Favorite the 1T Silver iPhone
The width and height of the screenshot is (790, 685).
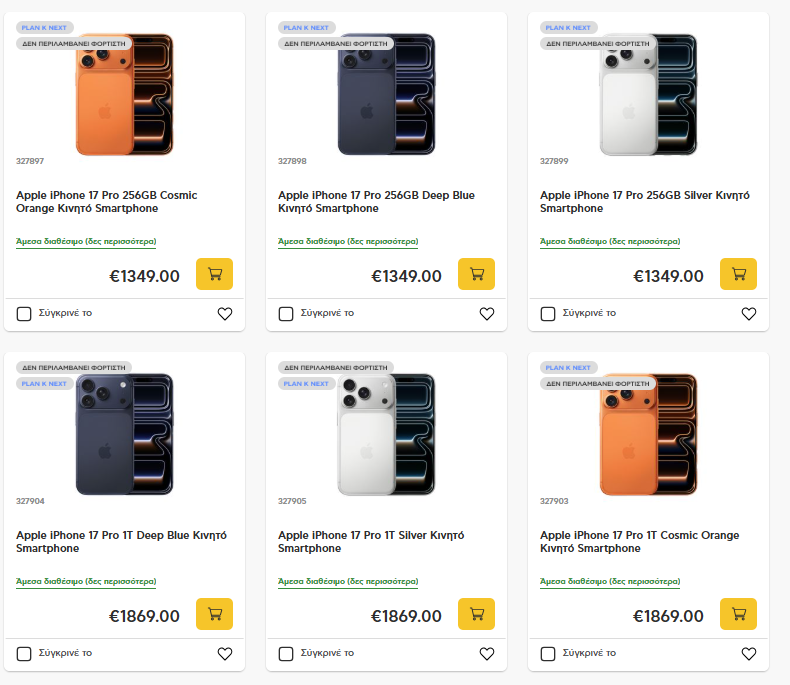pos(487,654)
